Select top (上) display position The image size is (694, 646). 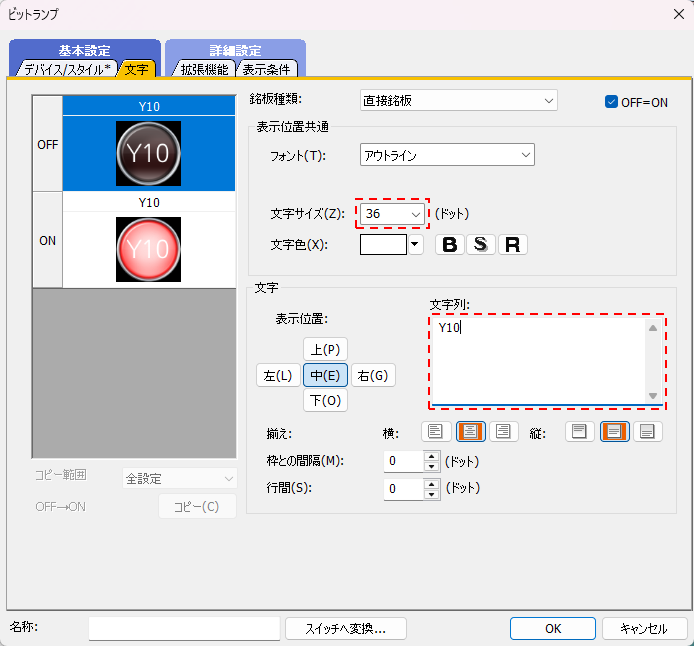pos(325,350)
